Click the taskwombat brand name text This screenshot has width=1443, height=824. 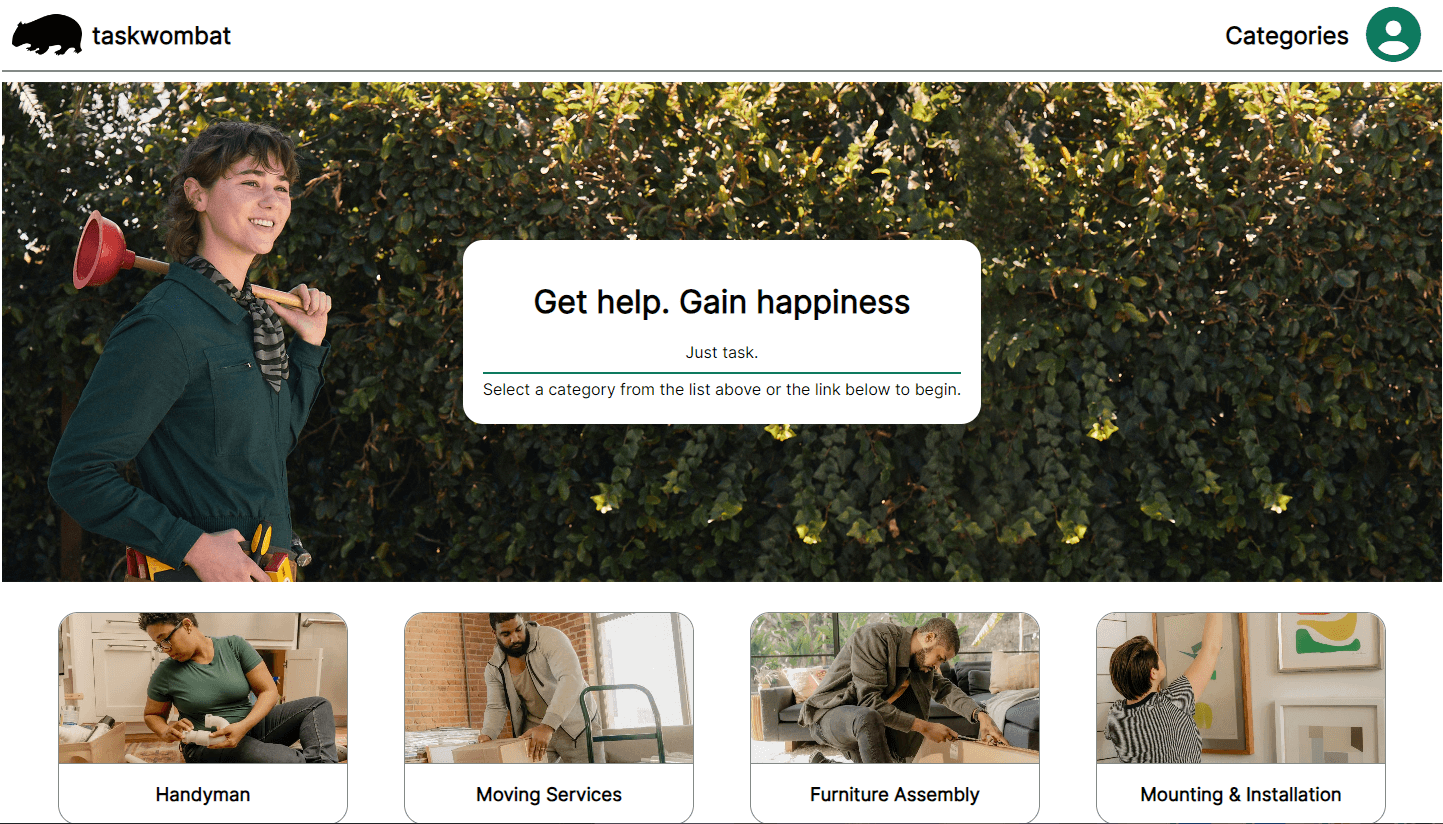tap(161, 36)
